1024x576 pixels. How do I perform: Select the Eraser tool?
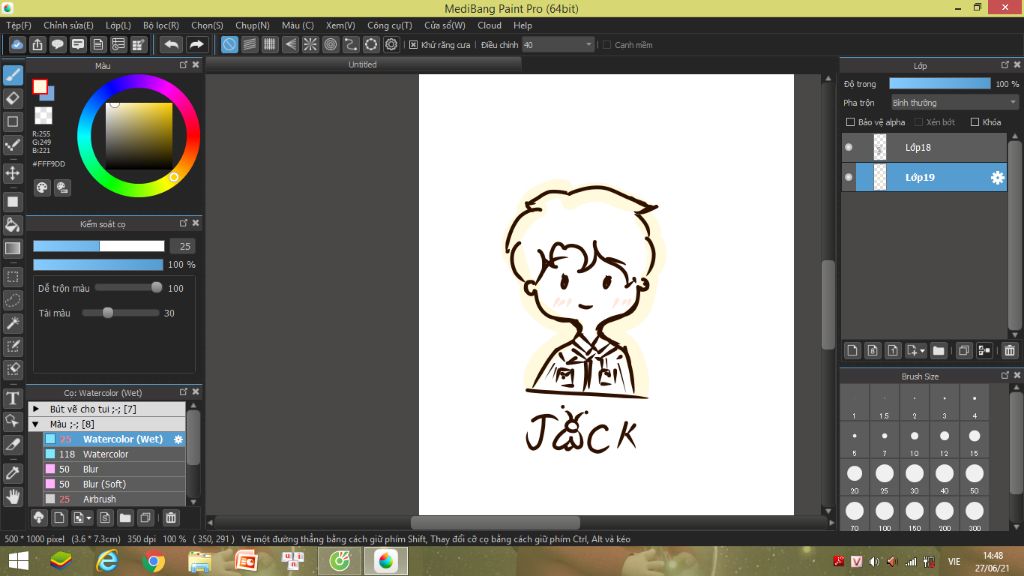(x=12, y=99)
